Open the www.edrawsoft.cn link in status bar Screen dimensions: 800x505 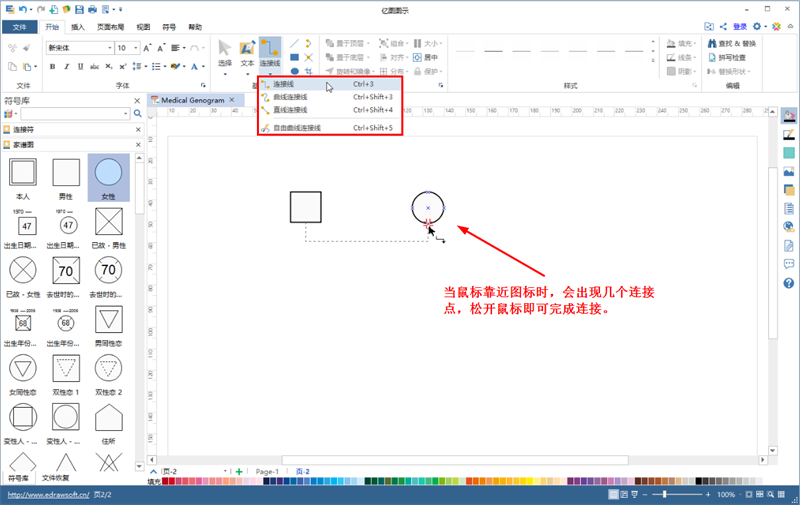(48, 494)
